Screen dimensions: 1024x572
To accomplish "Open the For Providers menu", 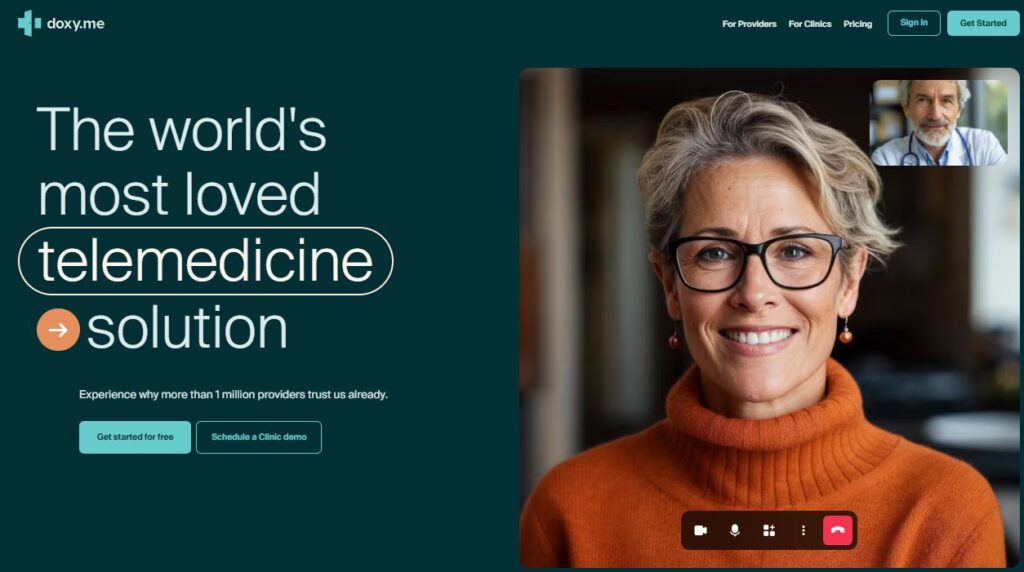I will point(749,24).
